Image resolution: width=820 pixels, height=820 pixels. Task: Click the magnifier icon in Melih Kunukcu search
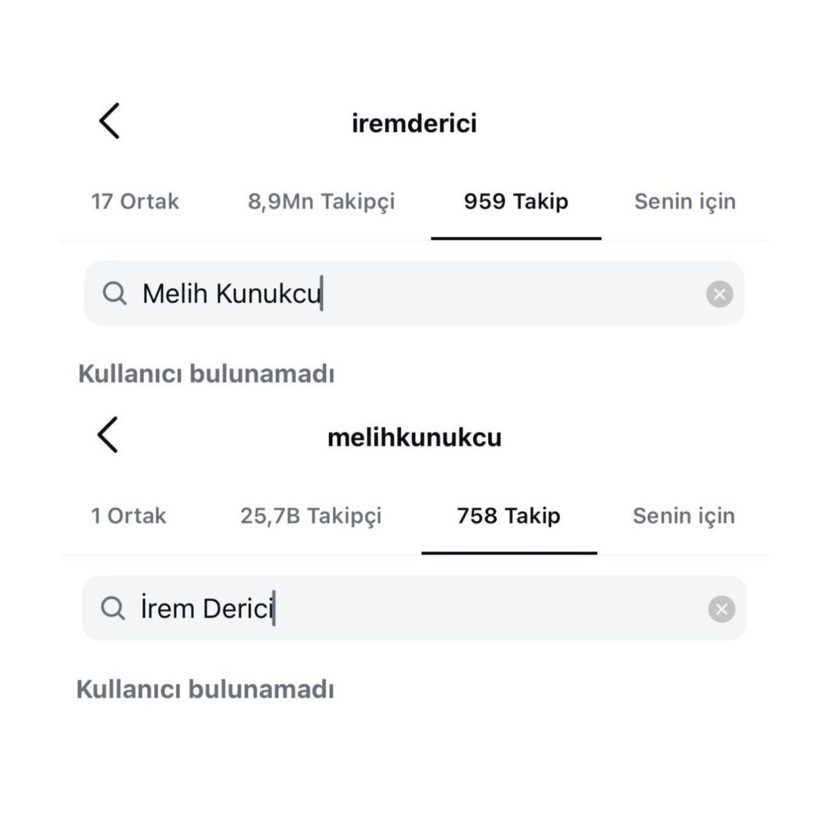[x=115, y=293]
